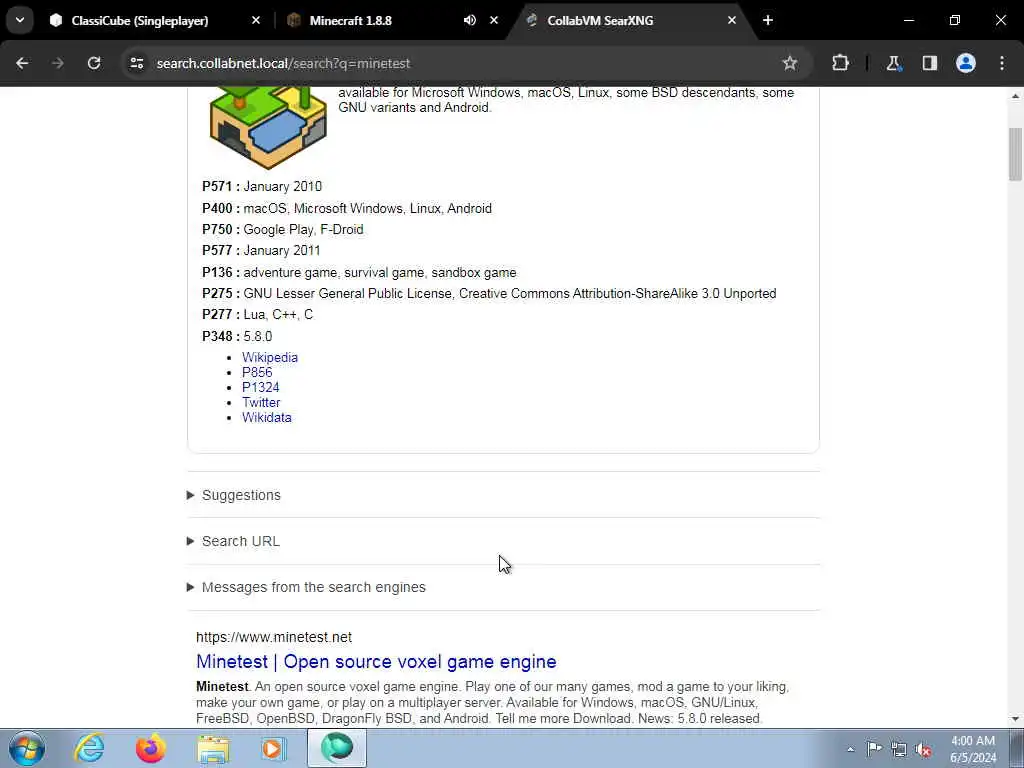The height and width of the screenshot is (768, 1024).
Task: Open the P1324 link
Action: 261,387
